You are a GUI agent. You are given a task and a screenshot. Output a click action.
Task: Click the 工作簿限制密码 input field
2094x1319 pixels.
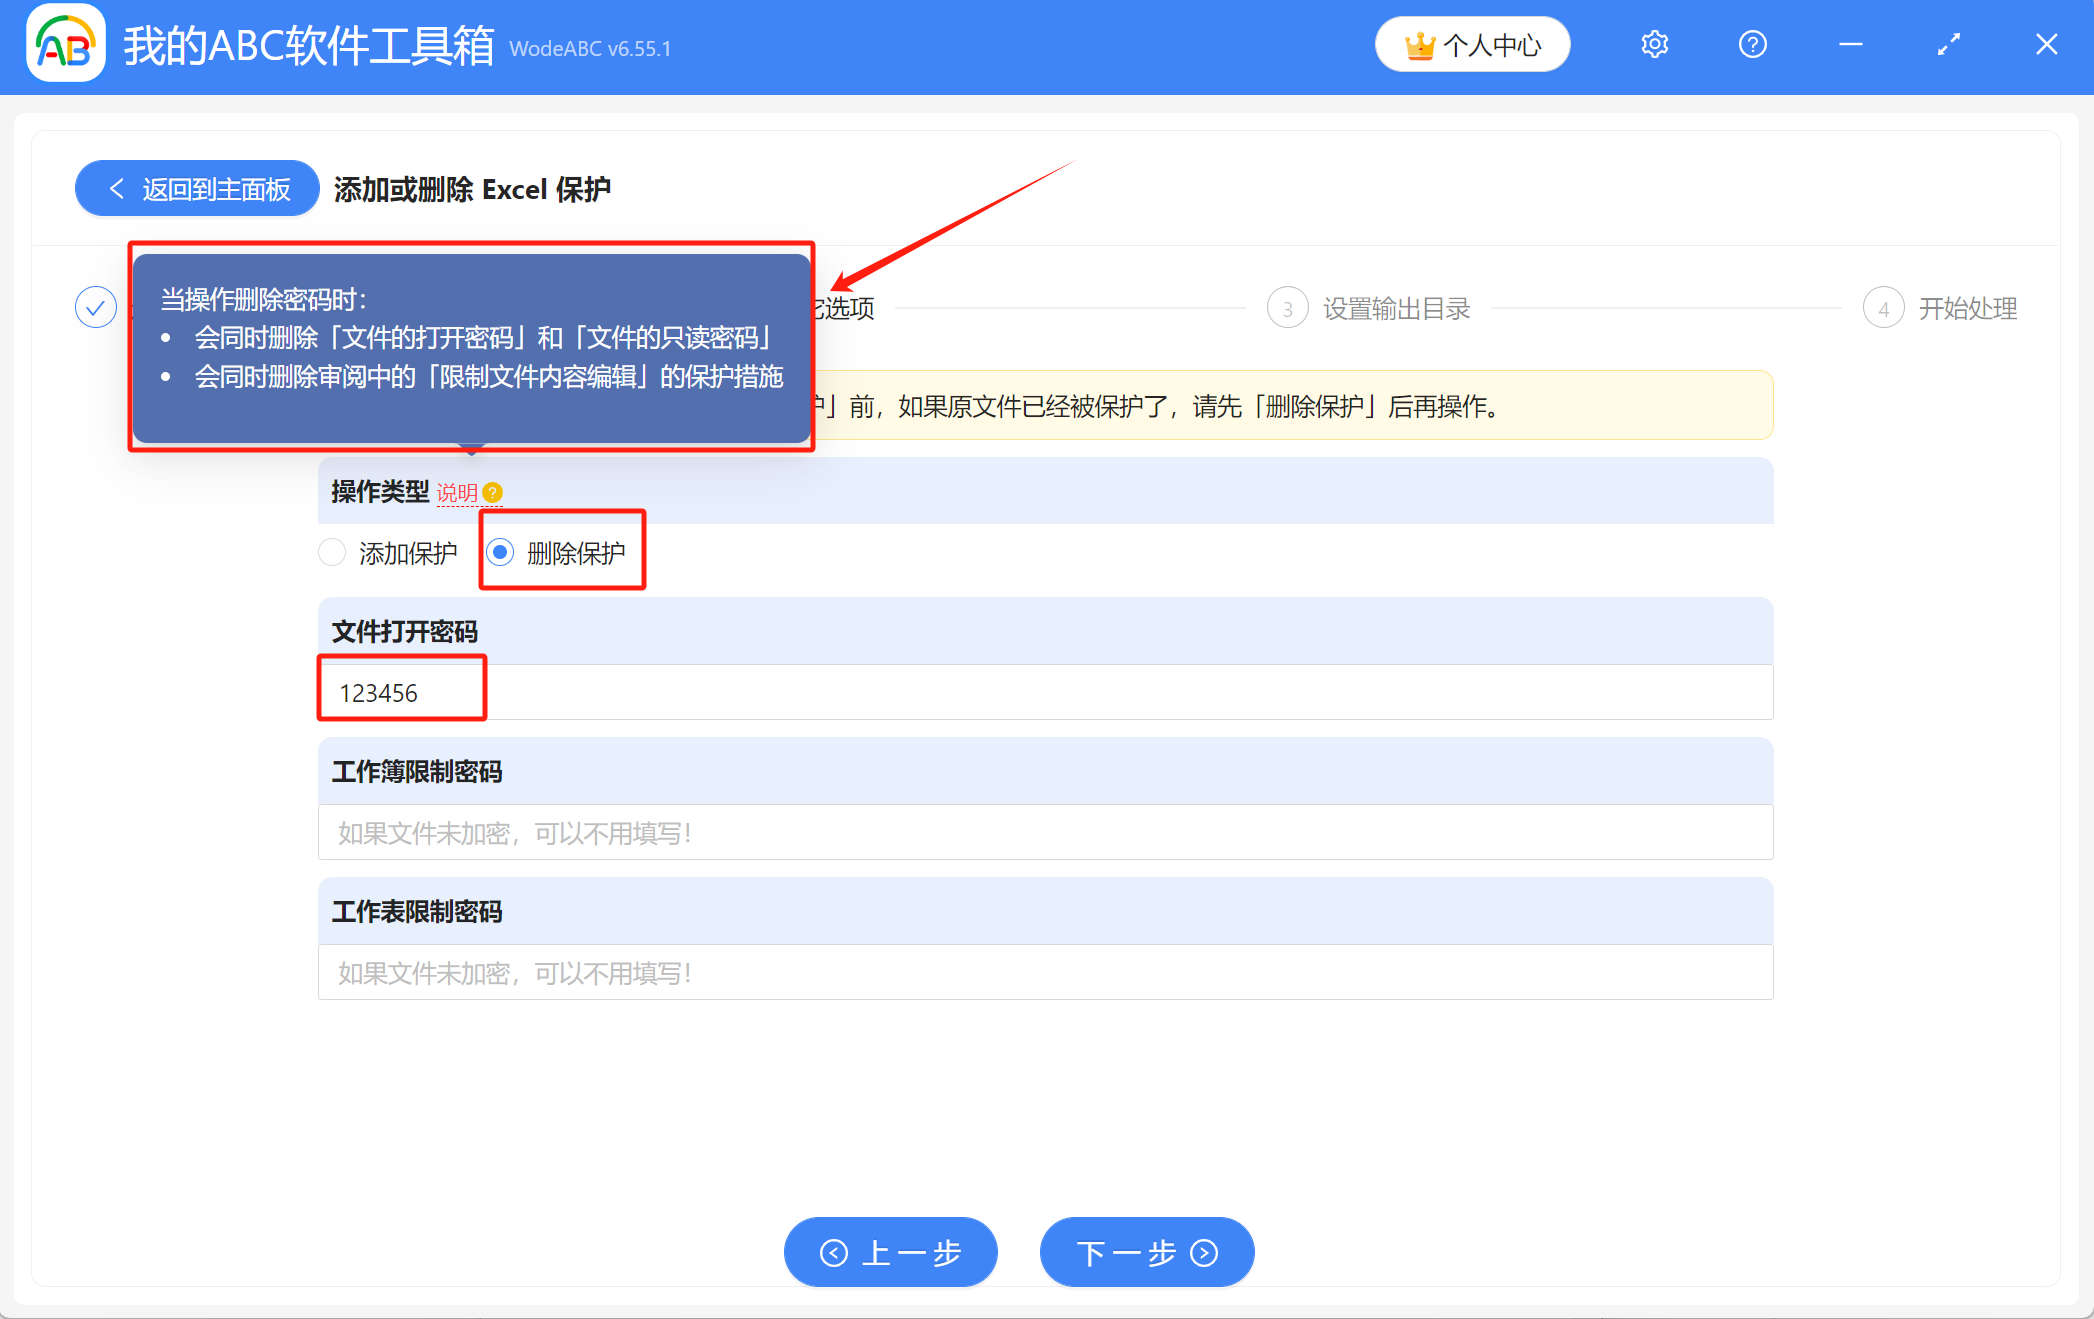(x=1044, y=832)
